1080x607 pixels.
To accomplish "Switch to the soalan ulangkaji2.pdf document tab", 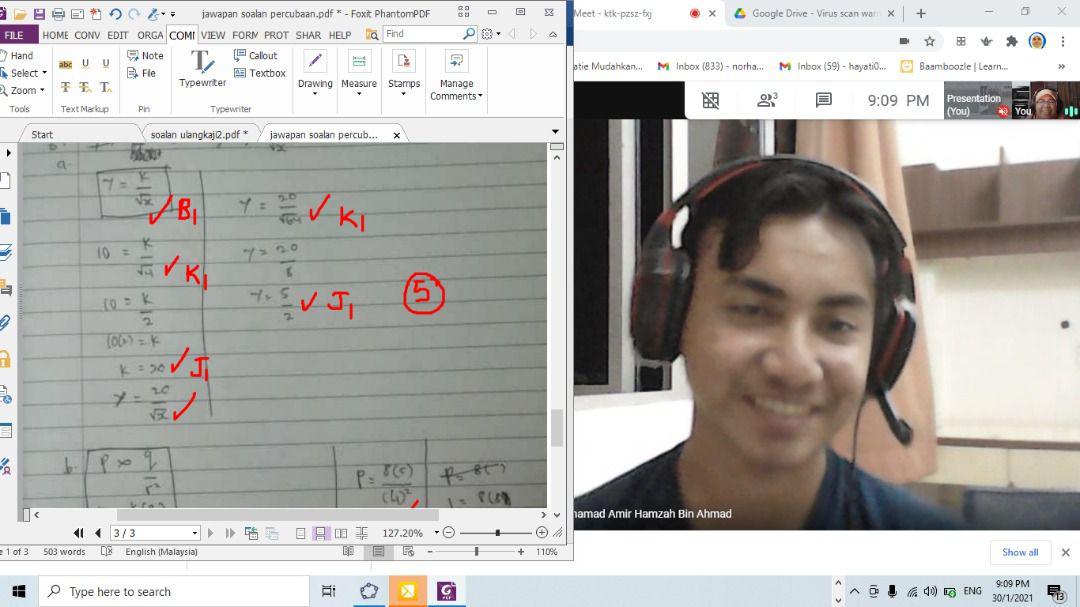I will (198, 134).
